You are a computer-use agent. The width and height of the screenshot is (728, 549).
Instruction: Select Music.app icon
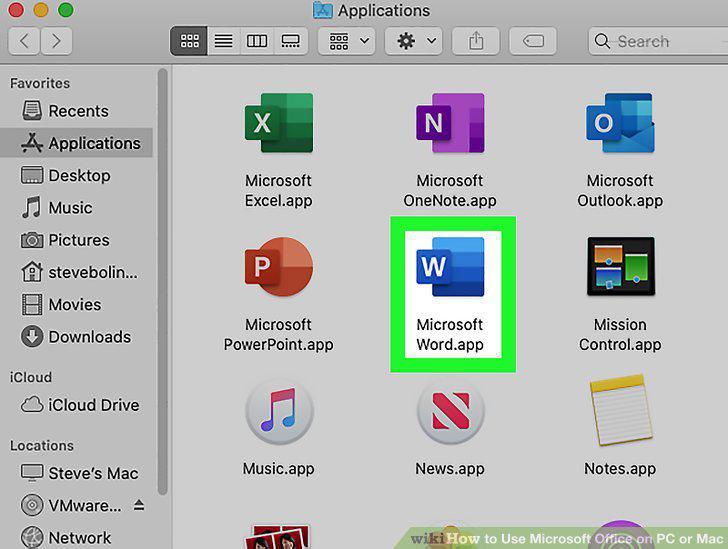coord(280,411)
